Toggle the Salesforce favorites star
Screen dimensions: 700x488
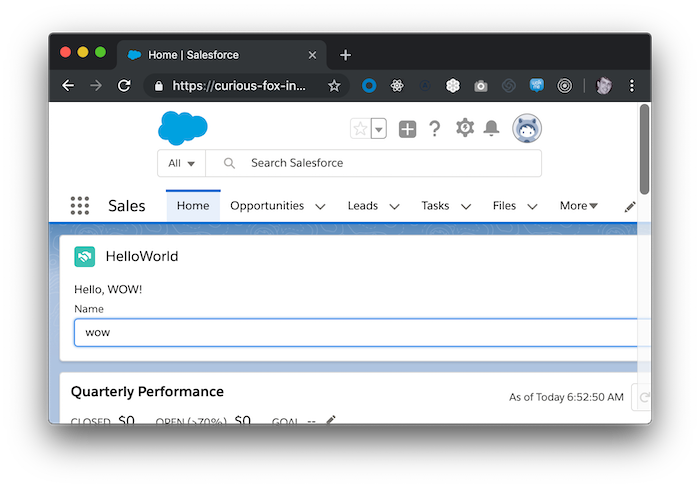[360, 129]
